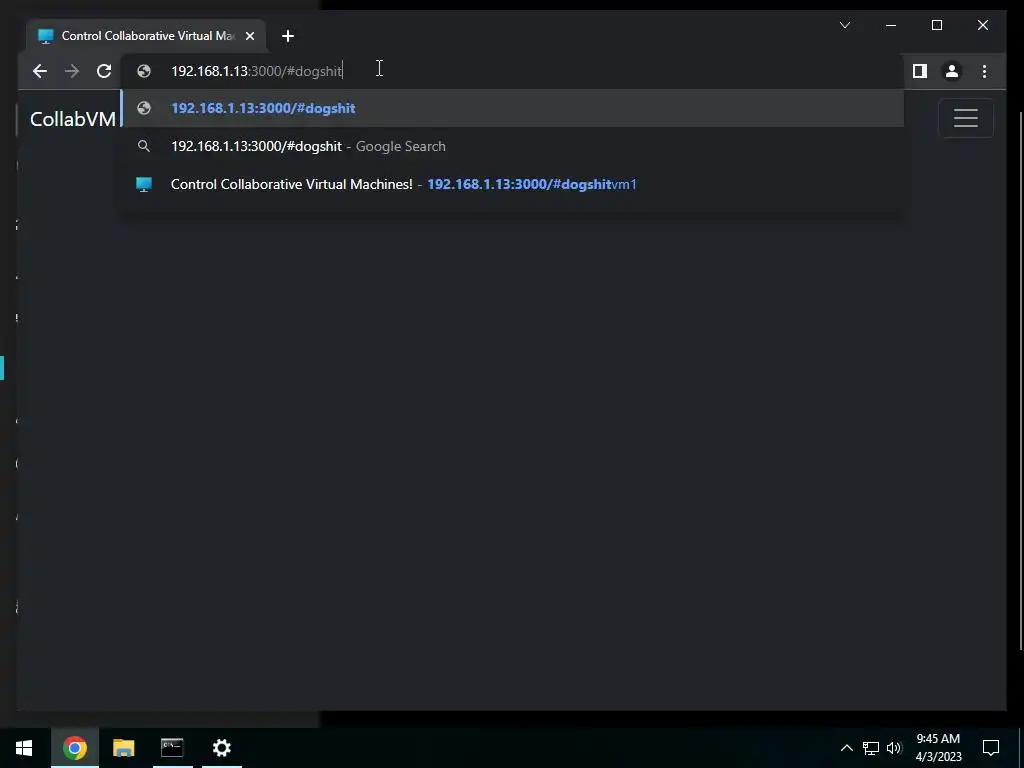
Task: Select the Control Collaborative Virtual Machines! history suggestion
Action: click(x=513, y=184)
